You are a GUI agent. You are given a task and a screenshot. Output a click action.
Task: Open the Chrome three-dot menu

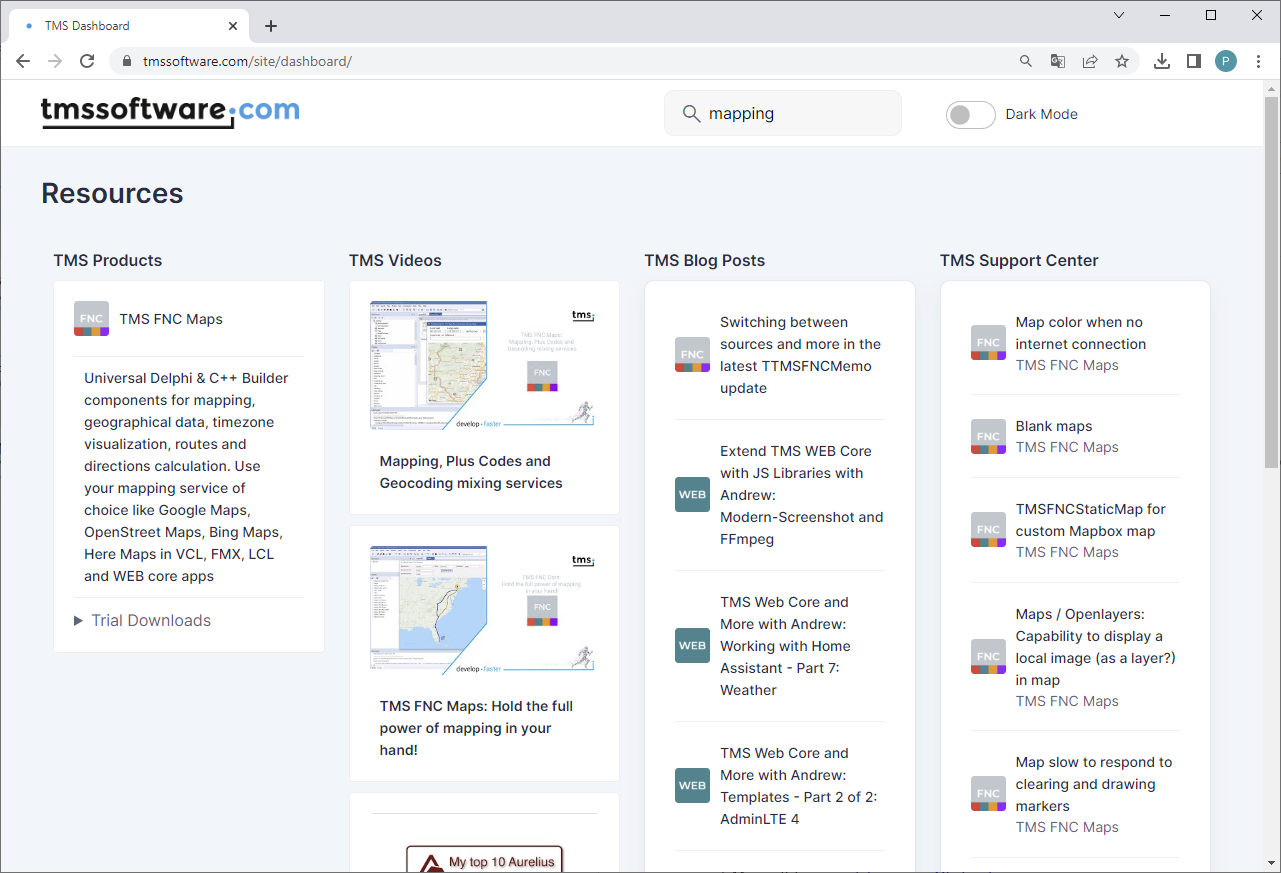click(1258, 61)
